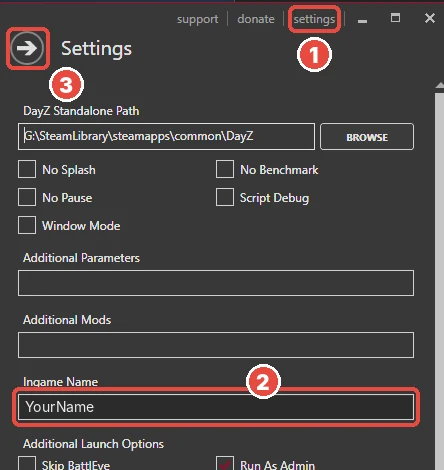Viewport: 444px width, 470px height.
Task: Open the support link
Action: pos(198,19)
